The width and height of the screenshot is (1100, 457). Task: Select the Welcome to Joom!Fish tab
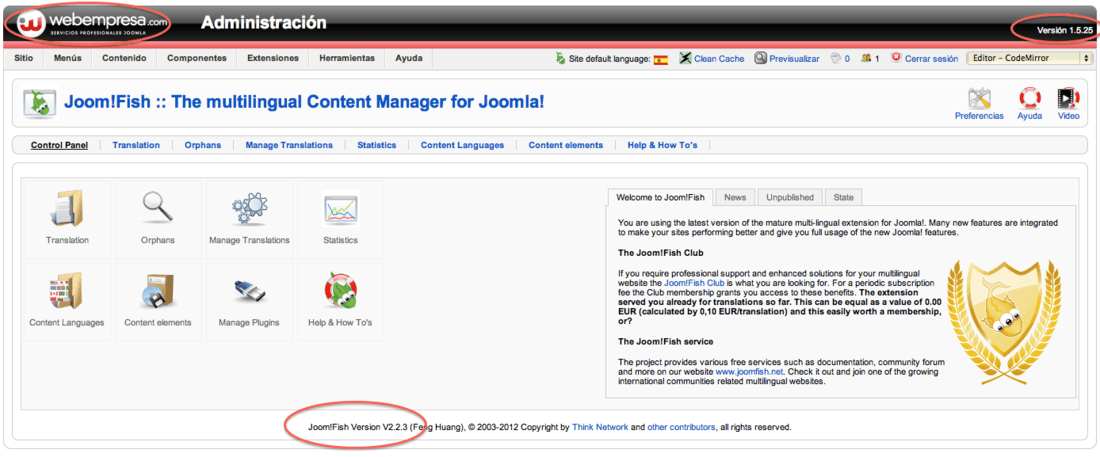pyautogui.click(x=661, y=197)
